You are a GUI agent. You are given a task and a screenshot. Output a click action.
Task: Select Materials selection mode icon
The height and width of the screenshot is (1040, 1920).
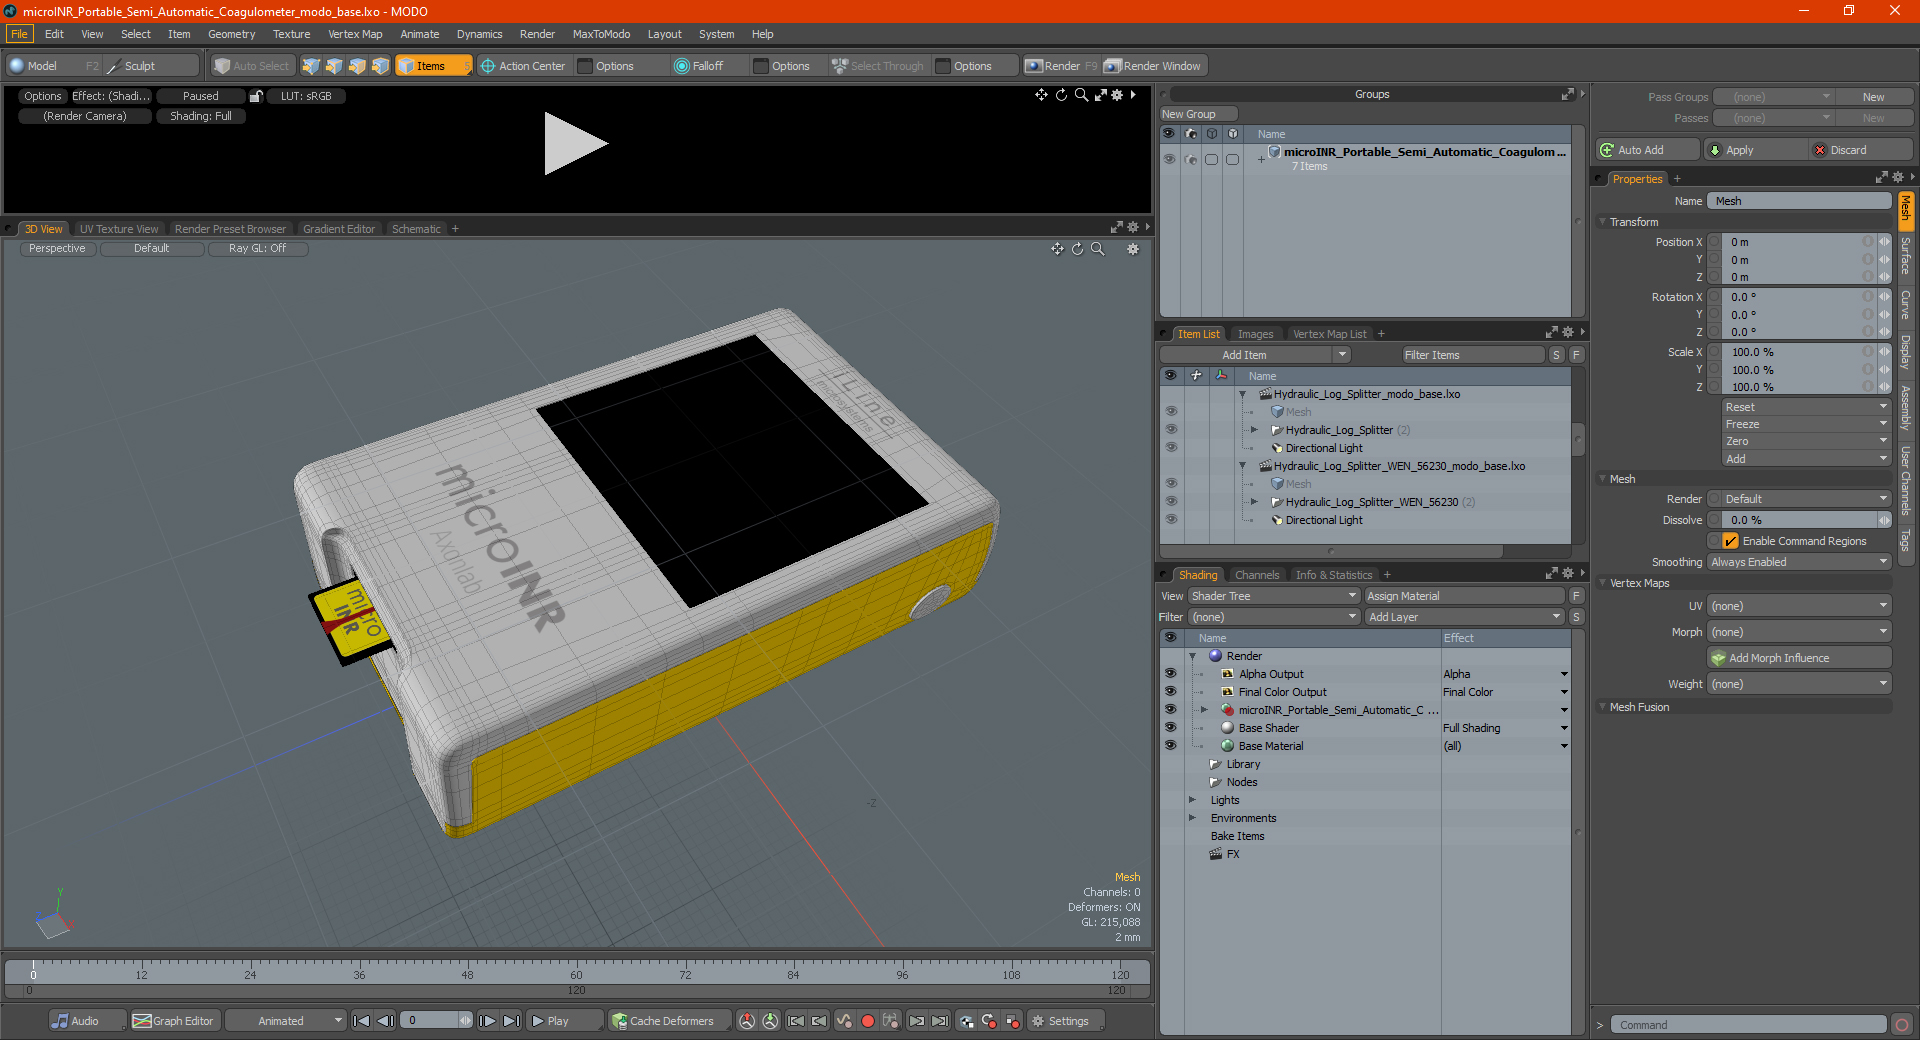click(380, 66)
